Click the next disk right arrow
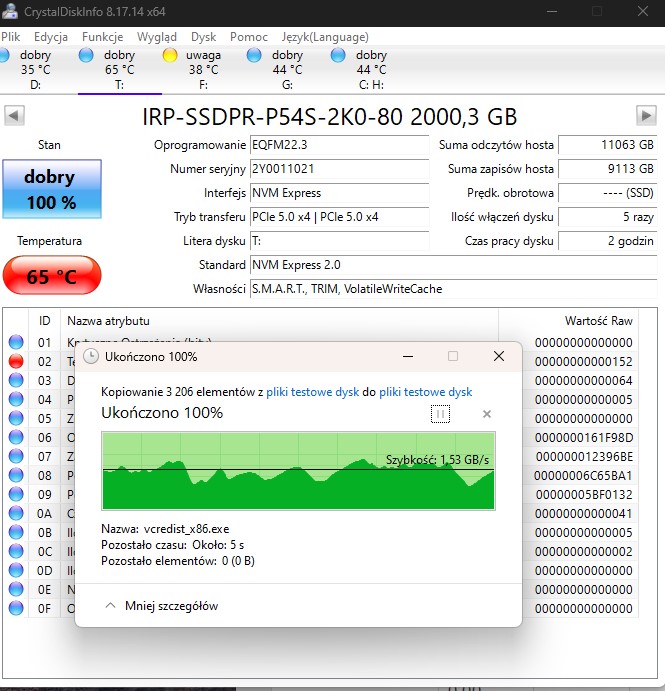This screenshot has width=665, height=691. (650, 115)
